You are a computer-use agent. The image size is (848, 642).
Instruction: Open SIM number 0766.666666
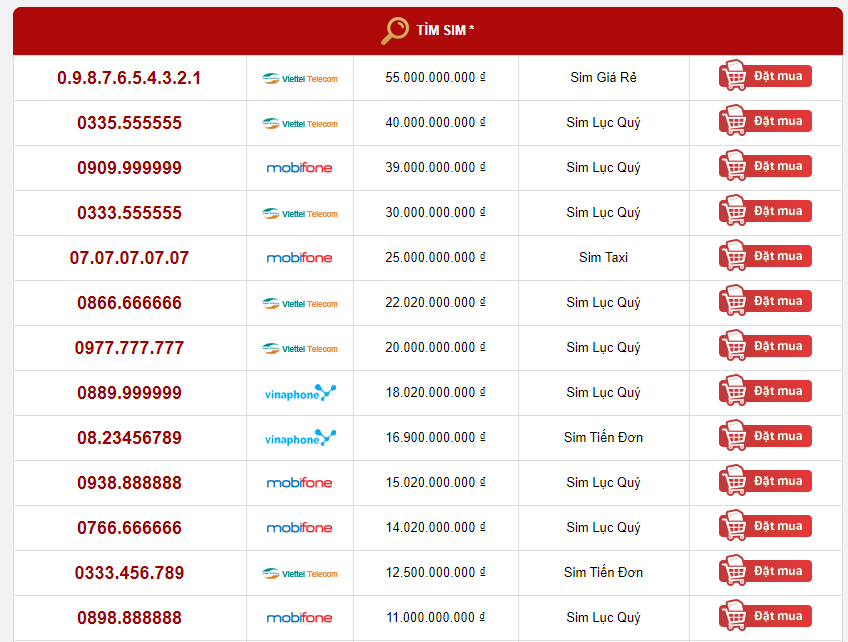click(x=129, y=528)
